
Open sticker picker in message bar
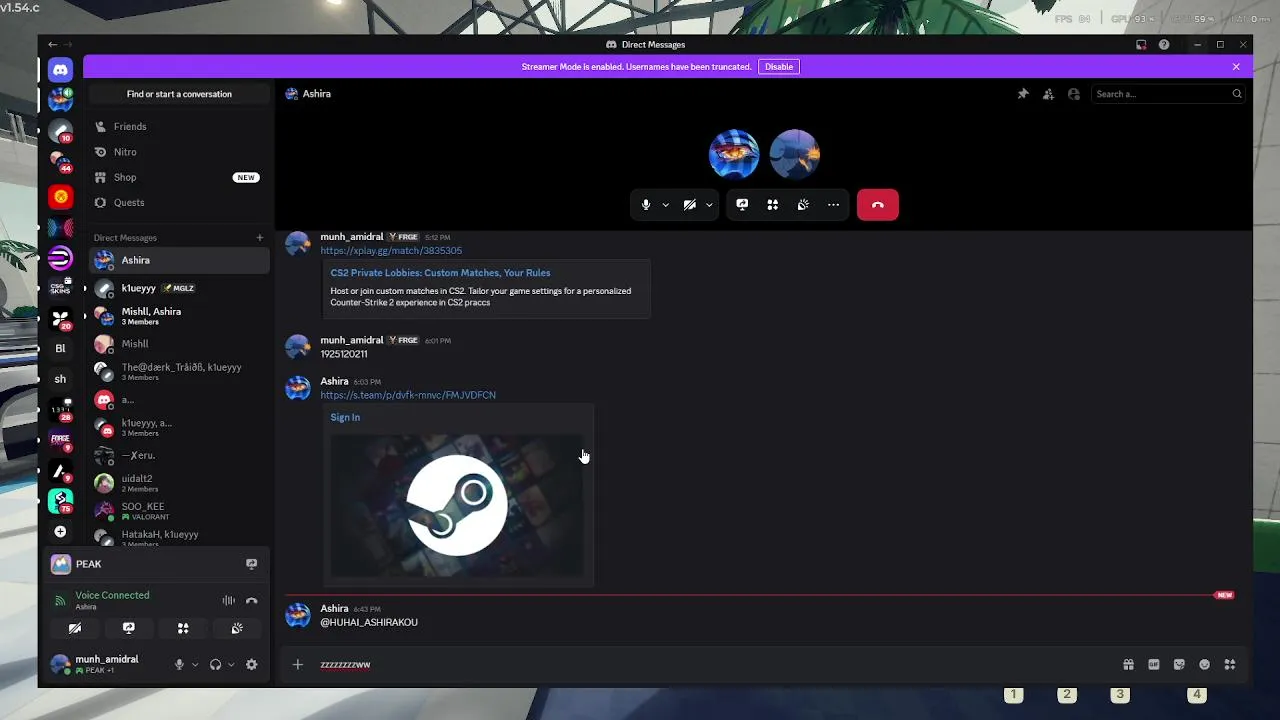[1179, 665]
